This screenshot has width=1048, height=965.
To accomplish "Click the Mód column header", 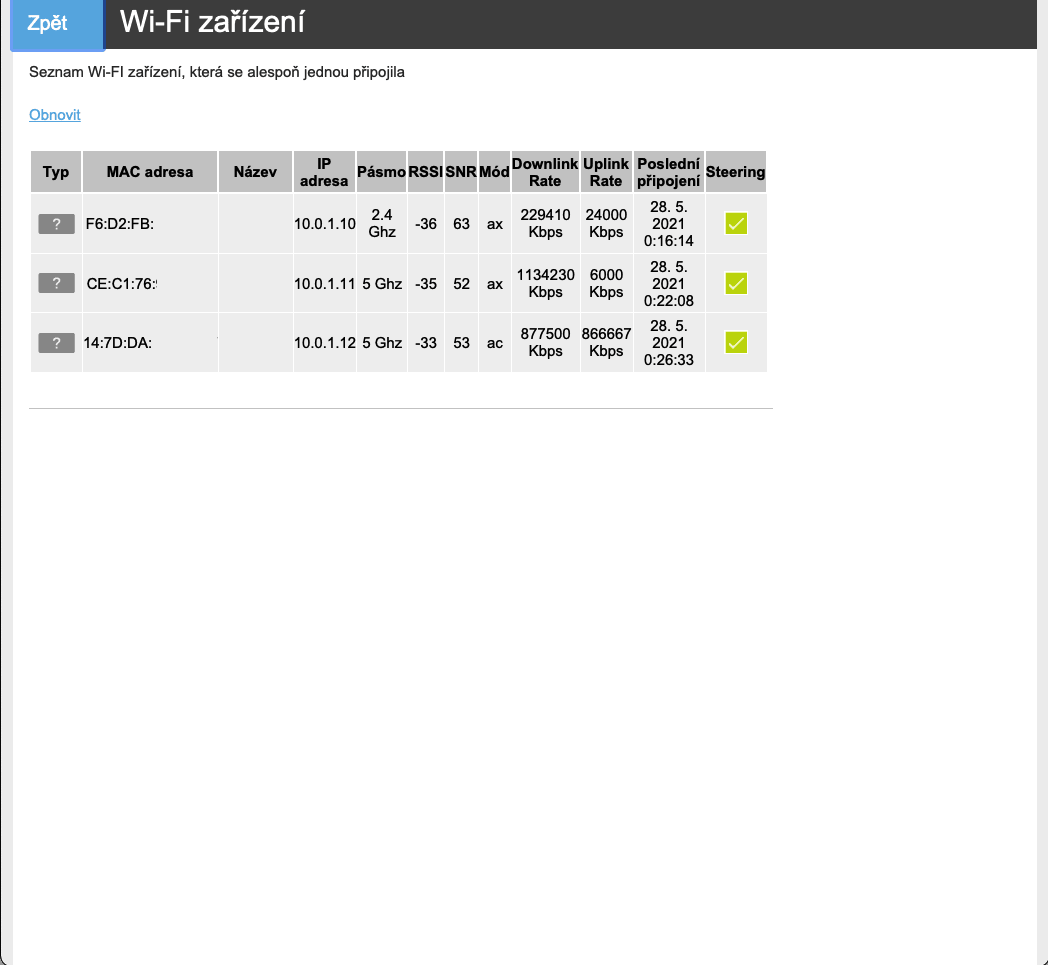I will point(495,172).
